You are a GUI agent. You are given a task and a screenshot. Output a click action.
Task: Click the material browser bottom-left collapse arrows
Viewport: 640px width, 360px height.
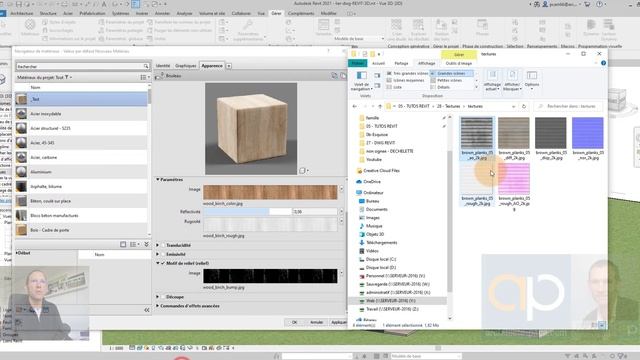tap(147, 310)
